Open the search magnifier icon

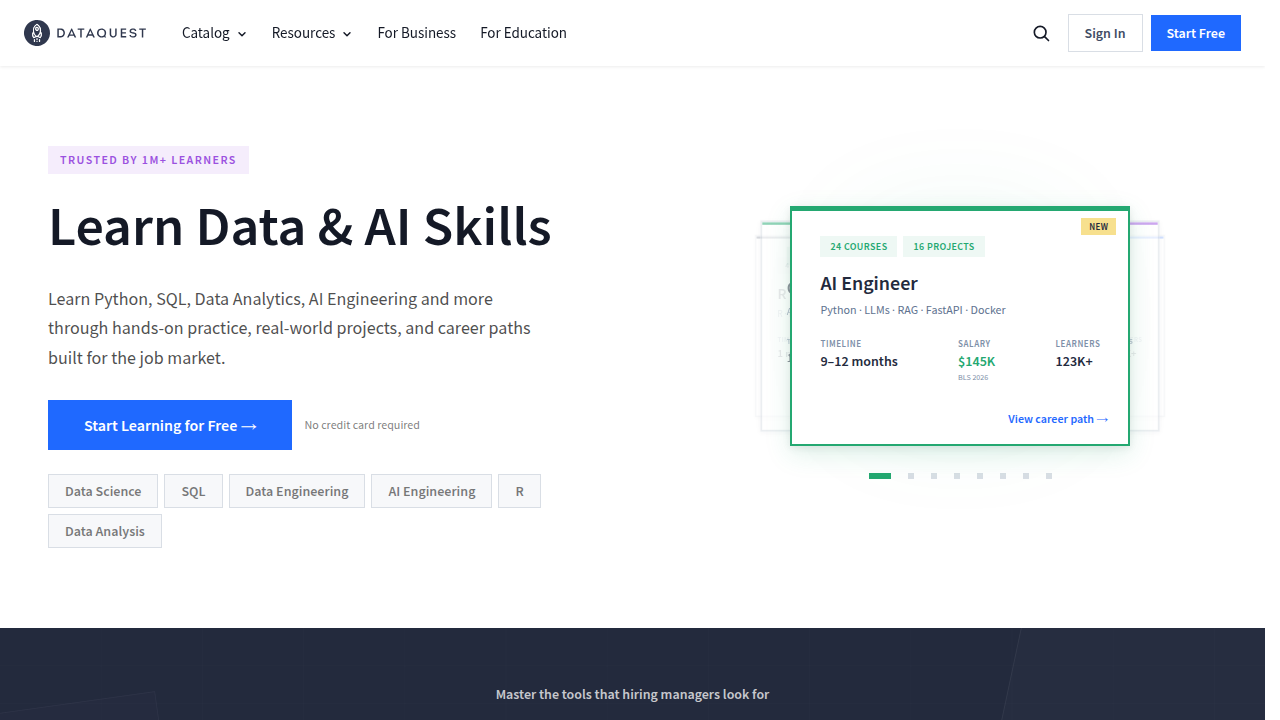(x=1041, y=33)
